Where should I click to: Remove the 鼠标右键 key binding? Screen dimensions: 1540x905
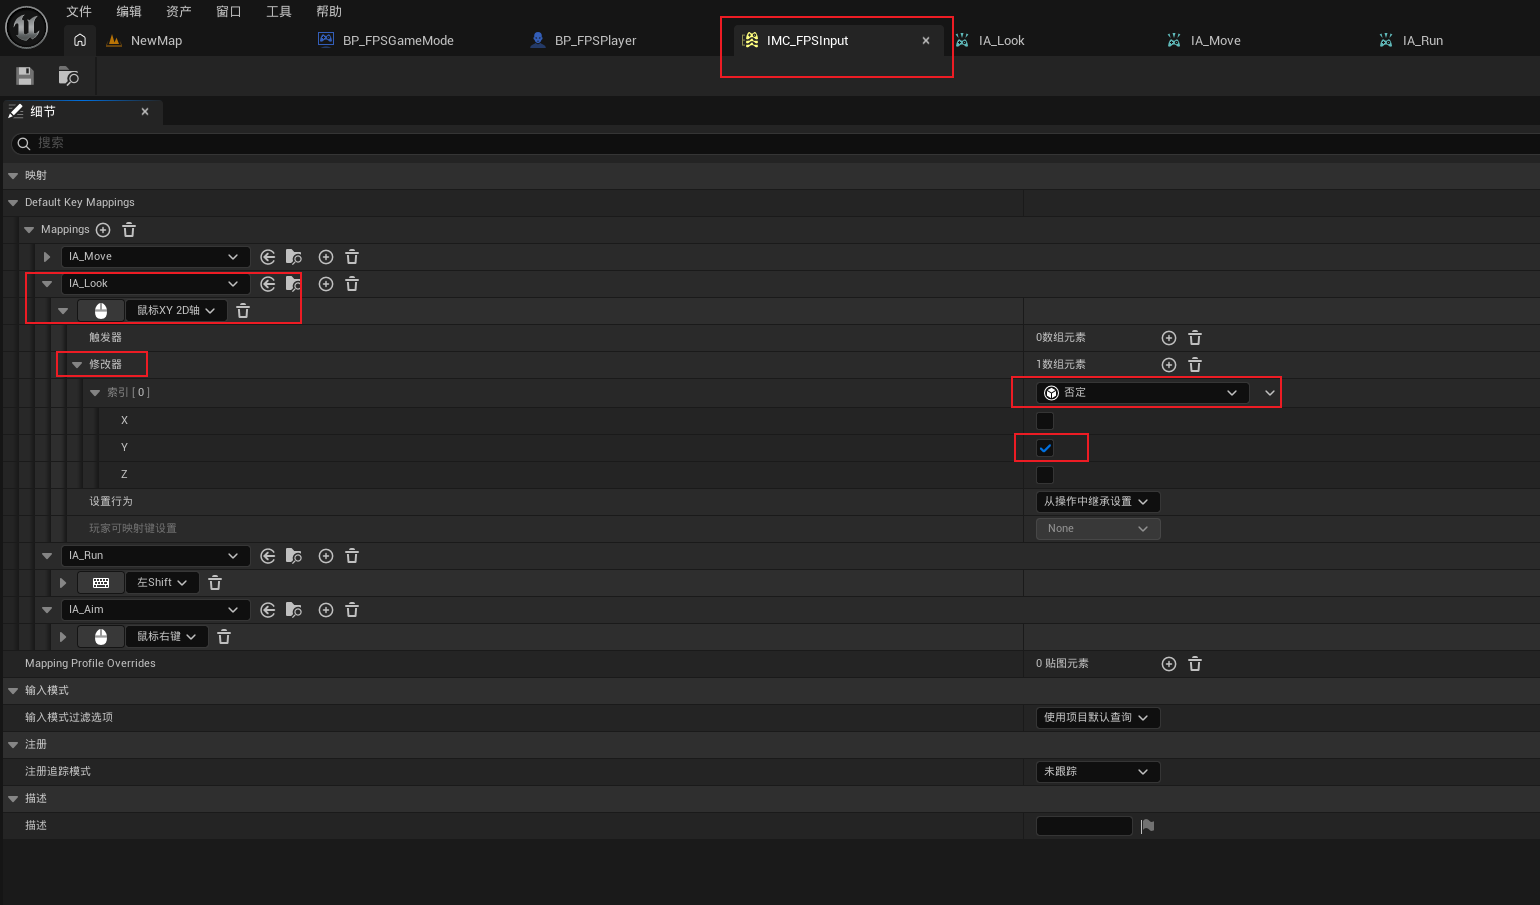tap(224, 637)
